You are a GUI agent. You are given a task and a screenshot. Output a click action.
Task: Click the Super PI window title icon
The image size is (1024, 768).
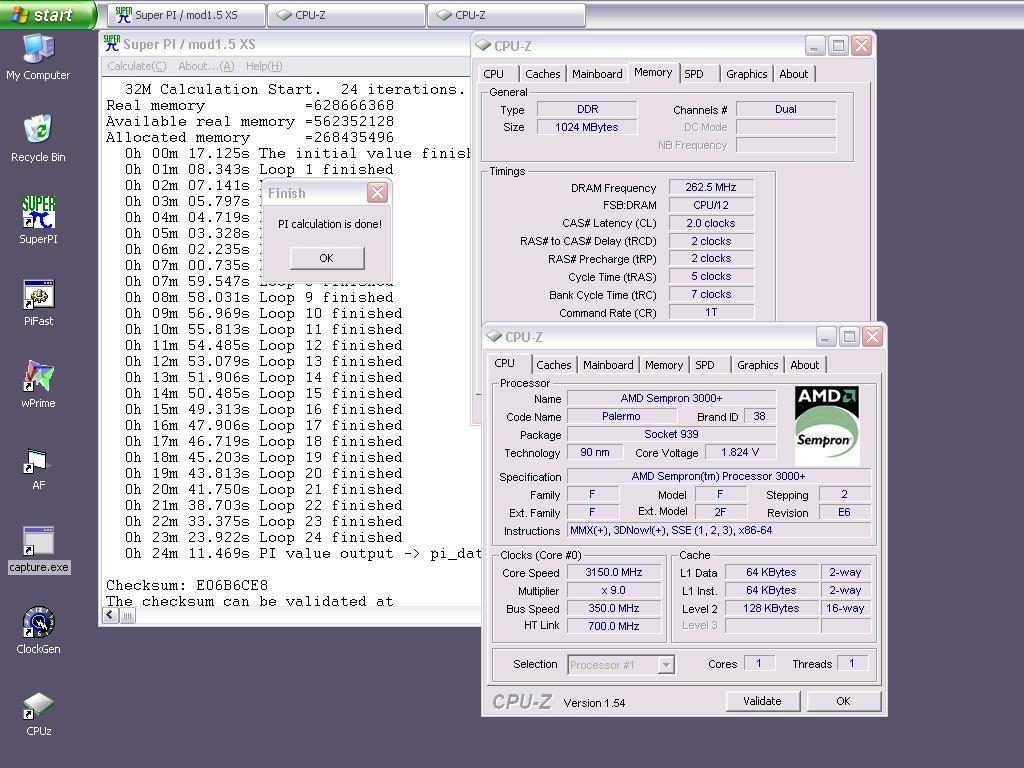[112, 44]
